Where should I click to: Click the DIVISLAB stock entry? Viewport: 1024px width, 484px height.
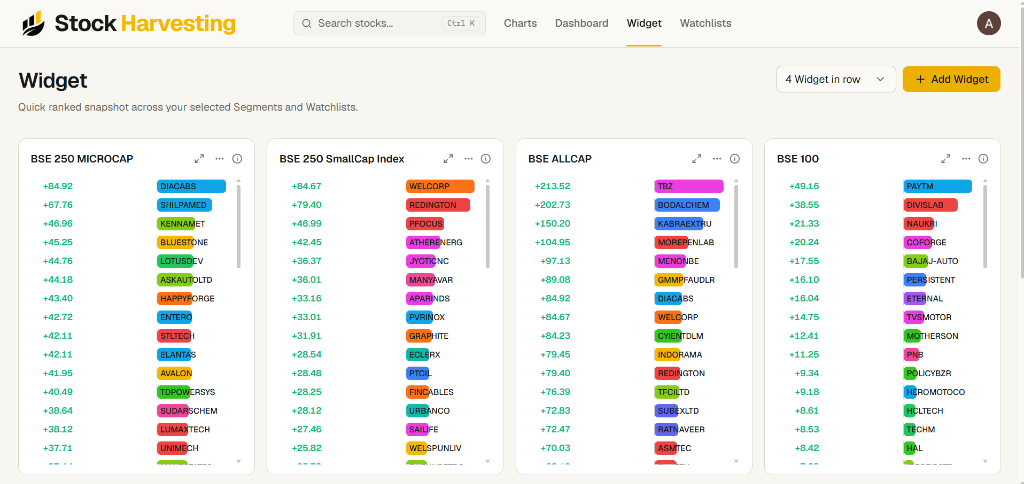[931, 205]
